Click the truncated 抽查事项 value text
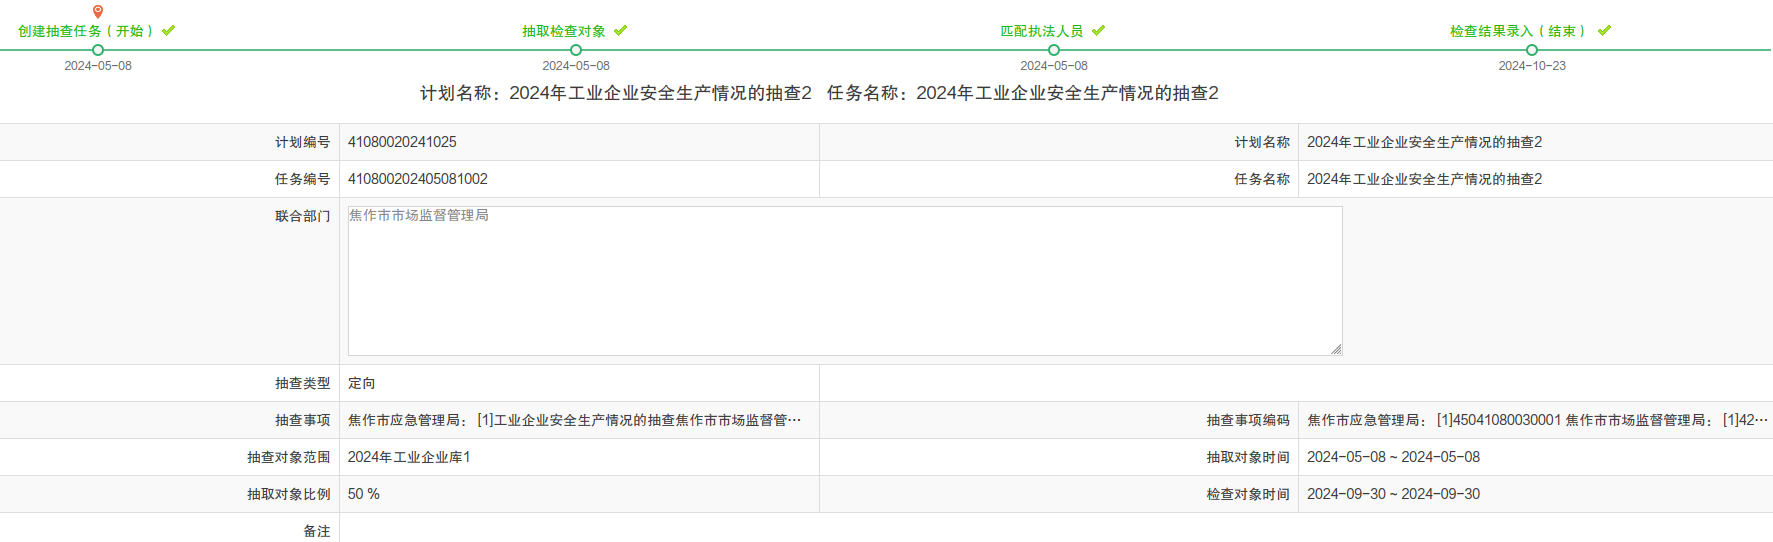 pos(574,420)
